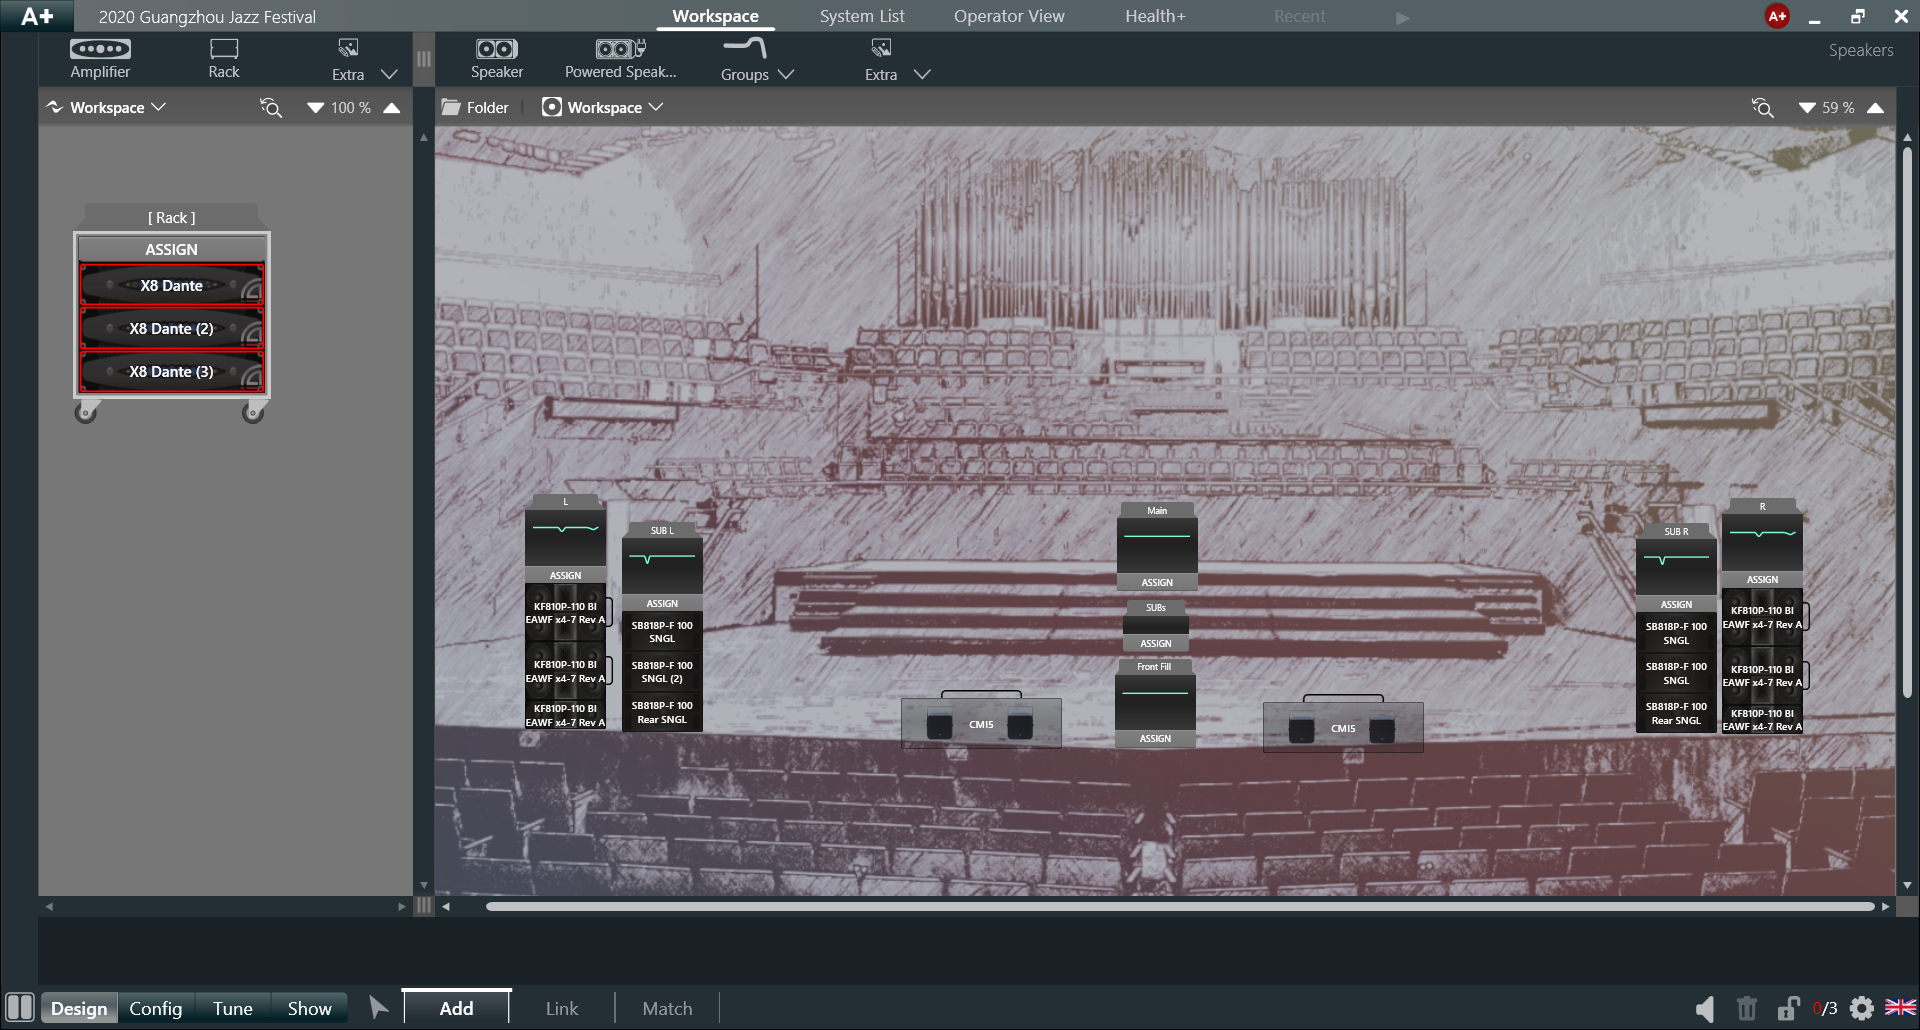Click the main workspace vertical scrollbar
The width and height of the screenshot is (1920, 1030).
(x=1907, y=422)
